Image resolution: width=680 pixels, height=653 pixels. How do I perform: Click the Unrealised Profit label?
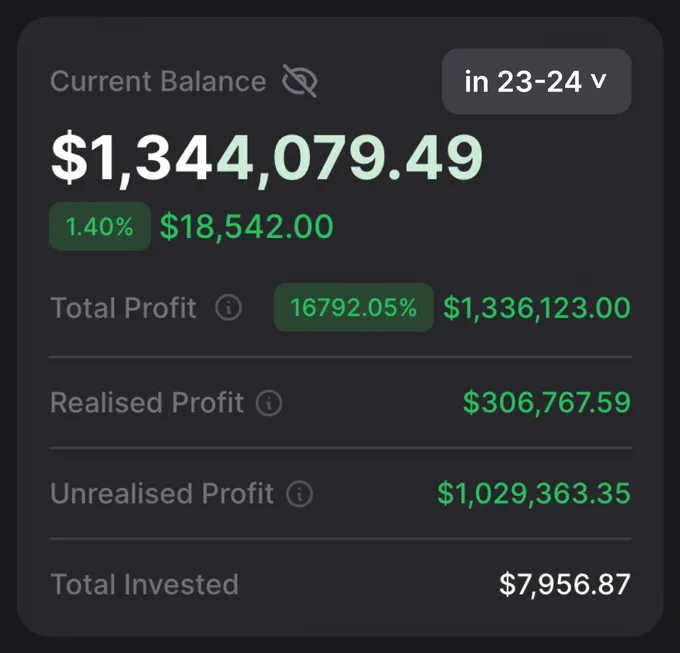[x=162, y=493]
